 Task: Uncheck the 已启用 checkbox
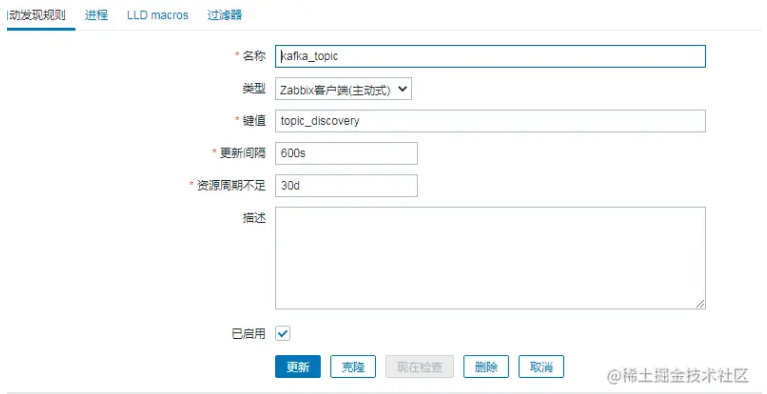click(283, 334)
